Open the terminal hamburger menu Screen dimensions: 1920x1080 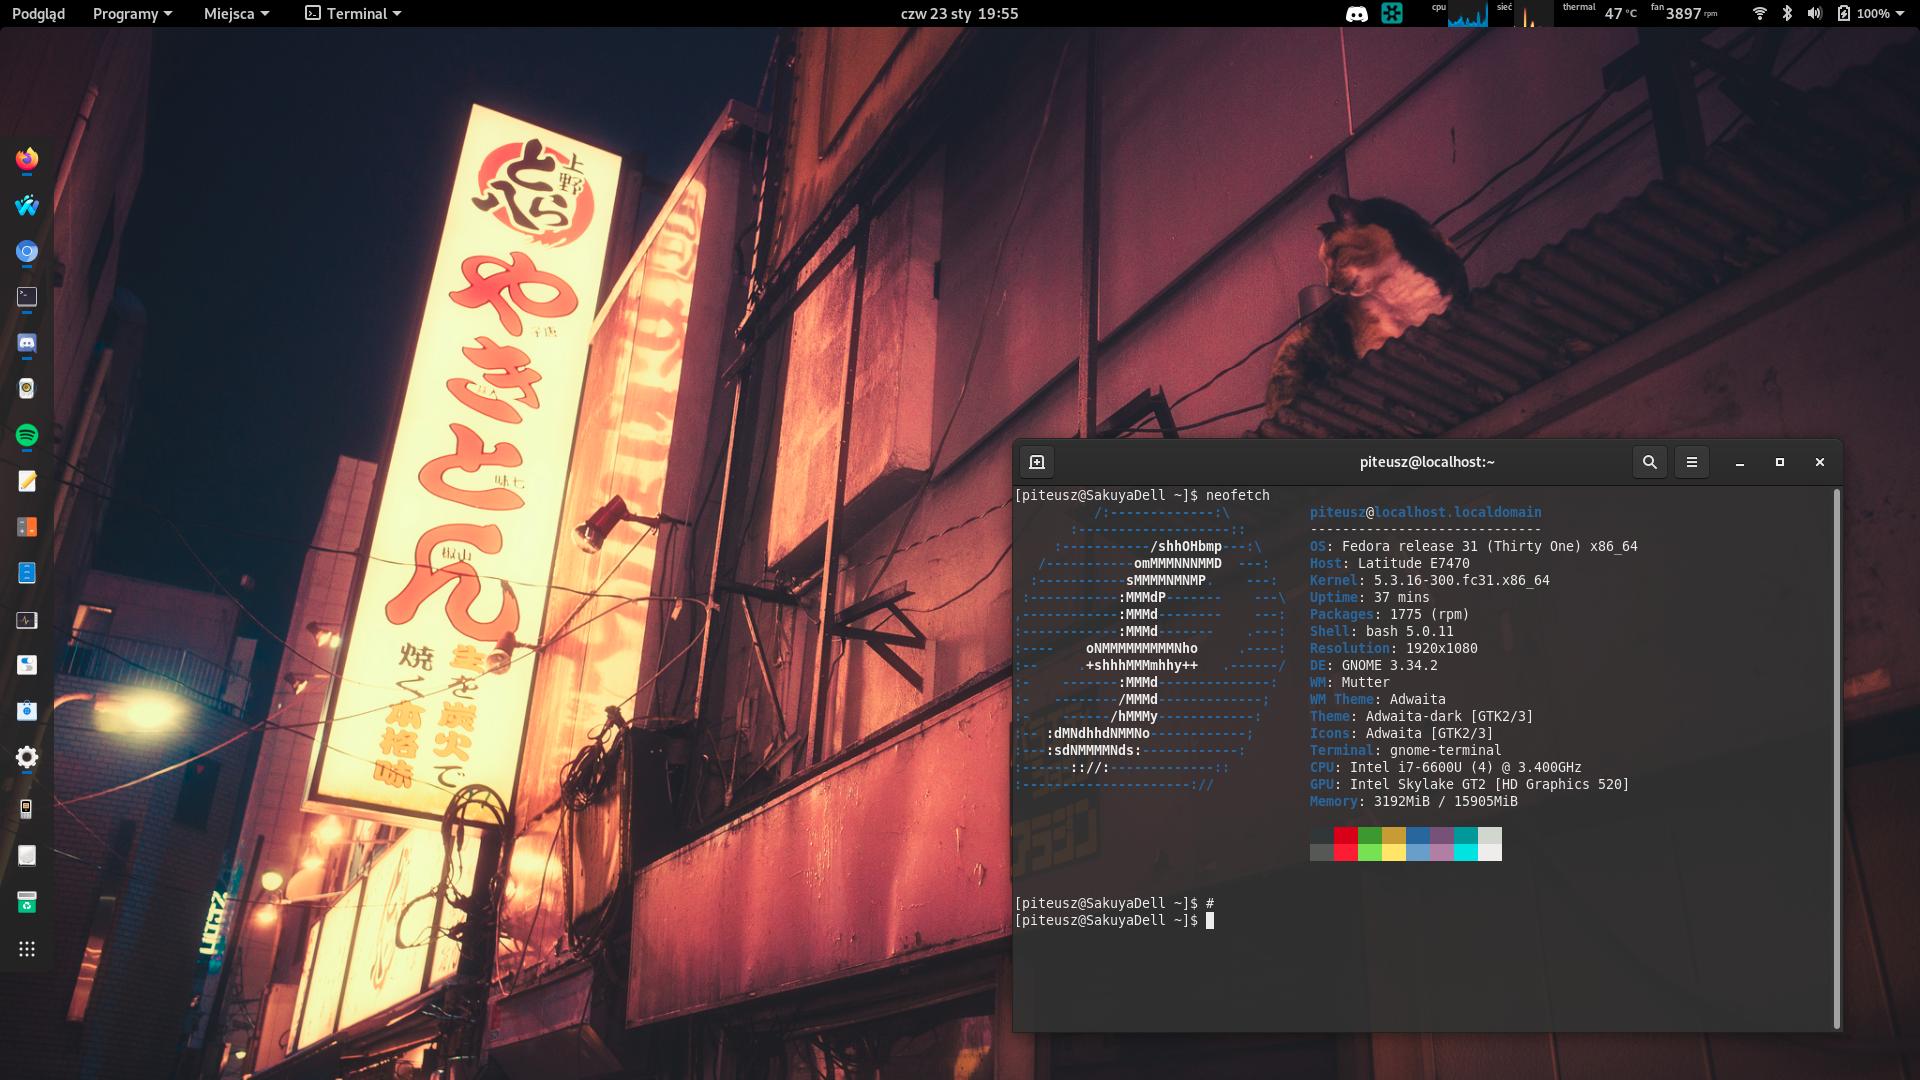pos(1692,462)
